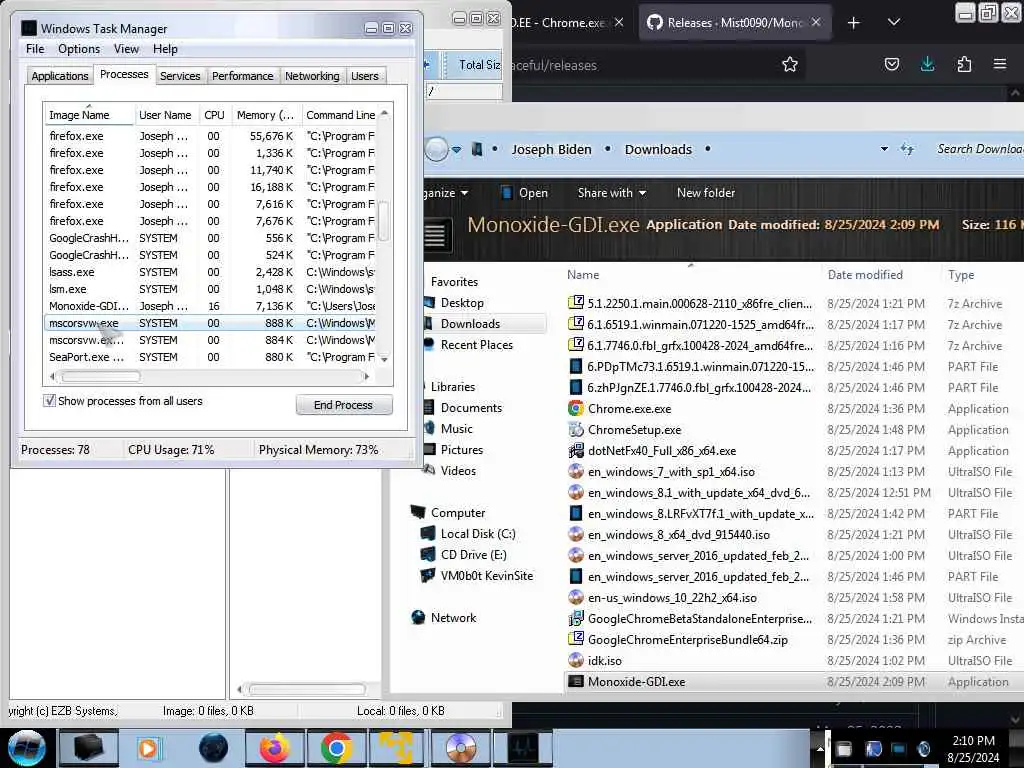Sort processes by Memory column
Screen dimensions: 1024x768
[x=265, y=115]
